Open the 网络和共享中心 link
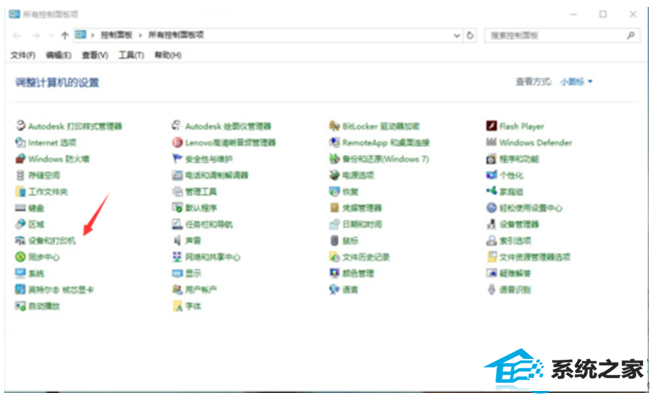Image resolution: width=652 pixels, height=396 pixels. coord(212,257)
